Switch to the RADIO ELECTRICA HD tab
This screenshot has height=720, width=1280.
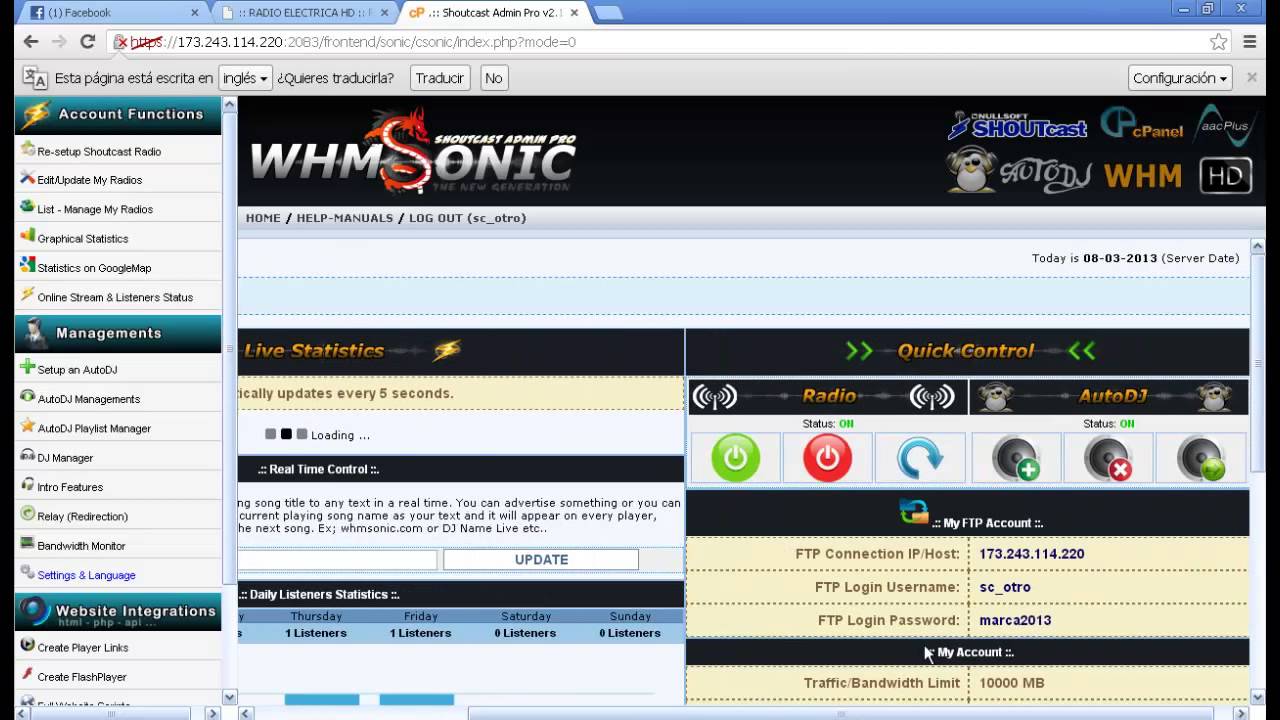(303, 13)
